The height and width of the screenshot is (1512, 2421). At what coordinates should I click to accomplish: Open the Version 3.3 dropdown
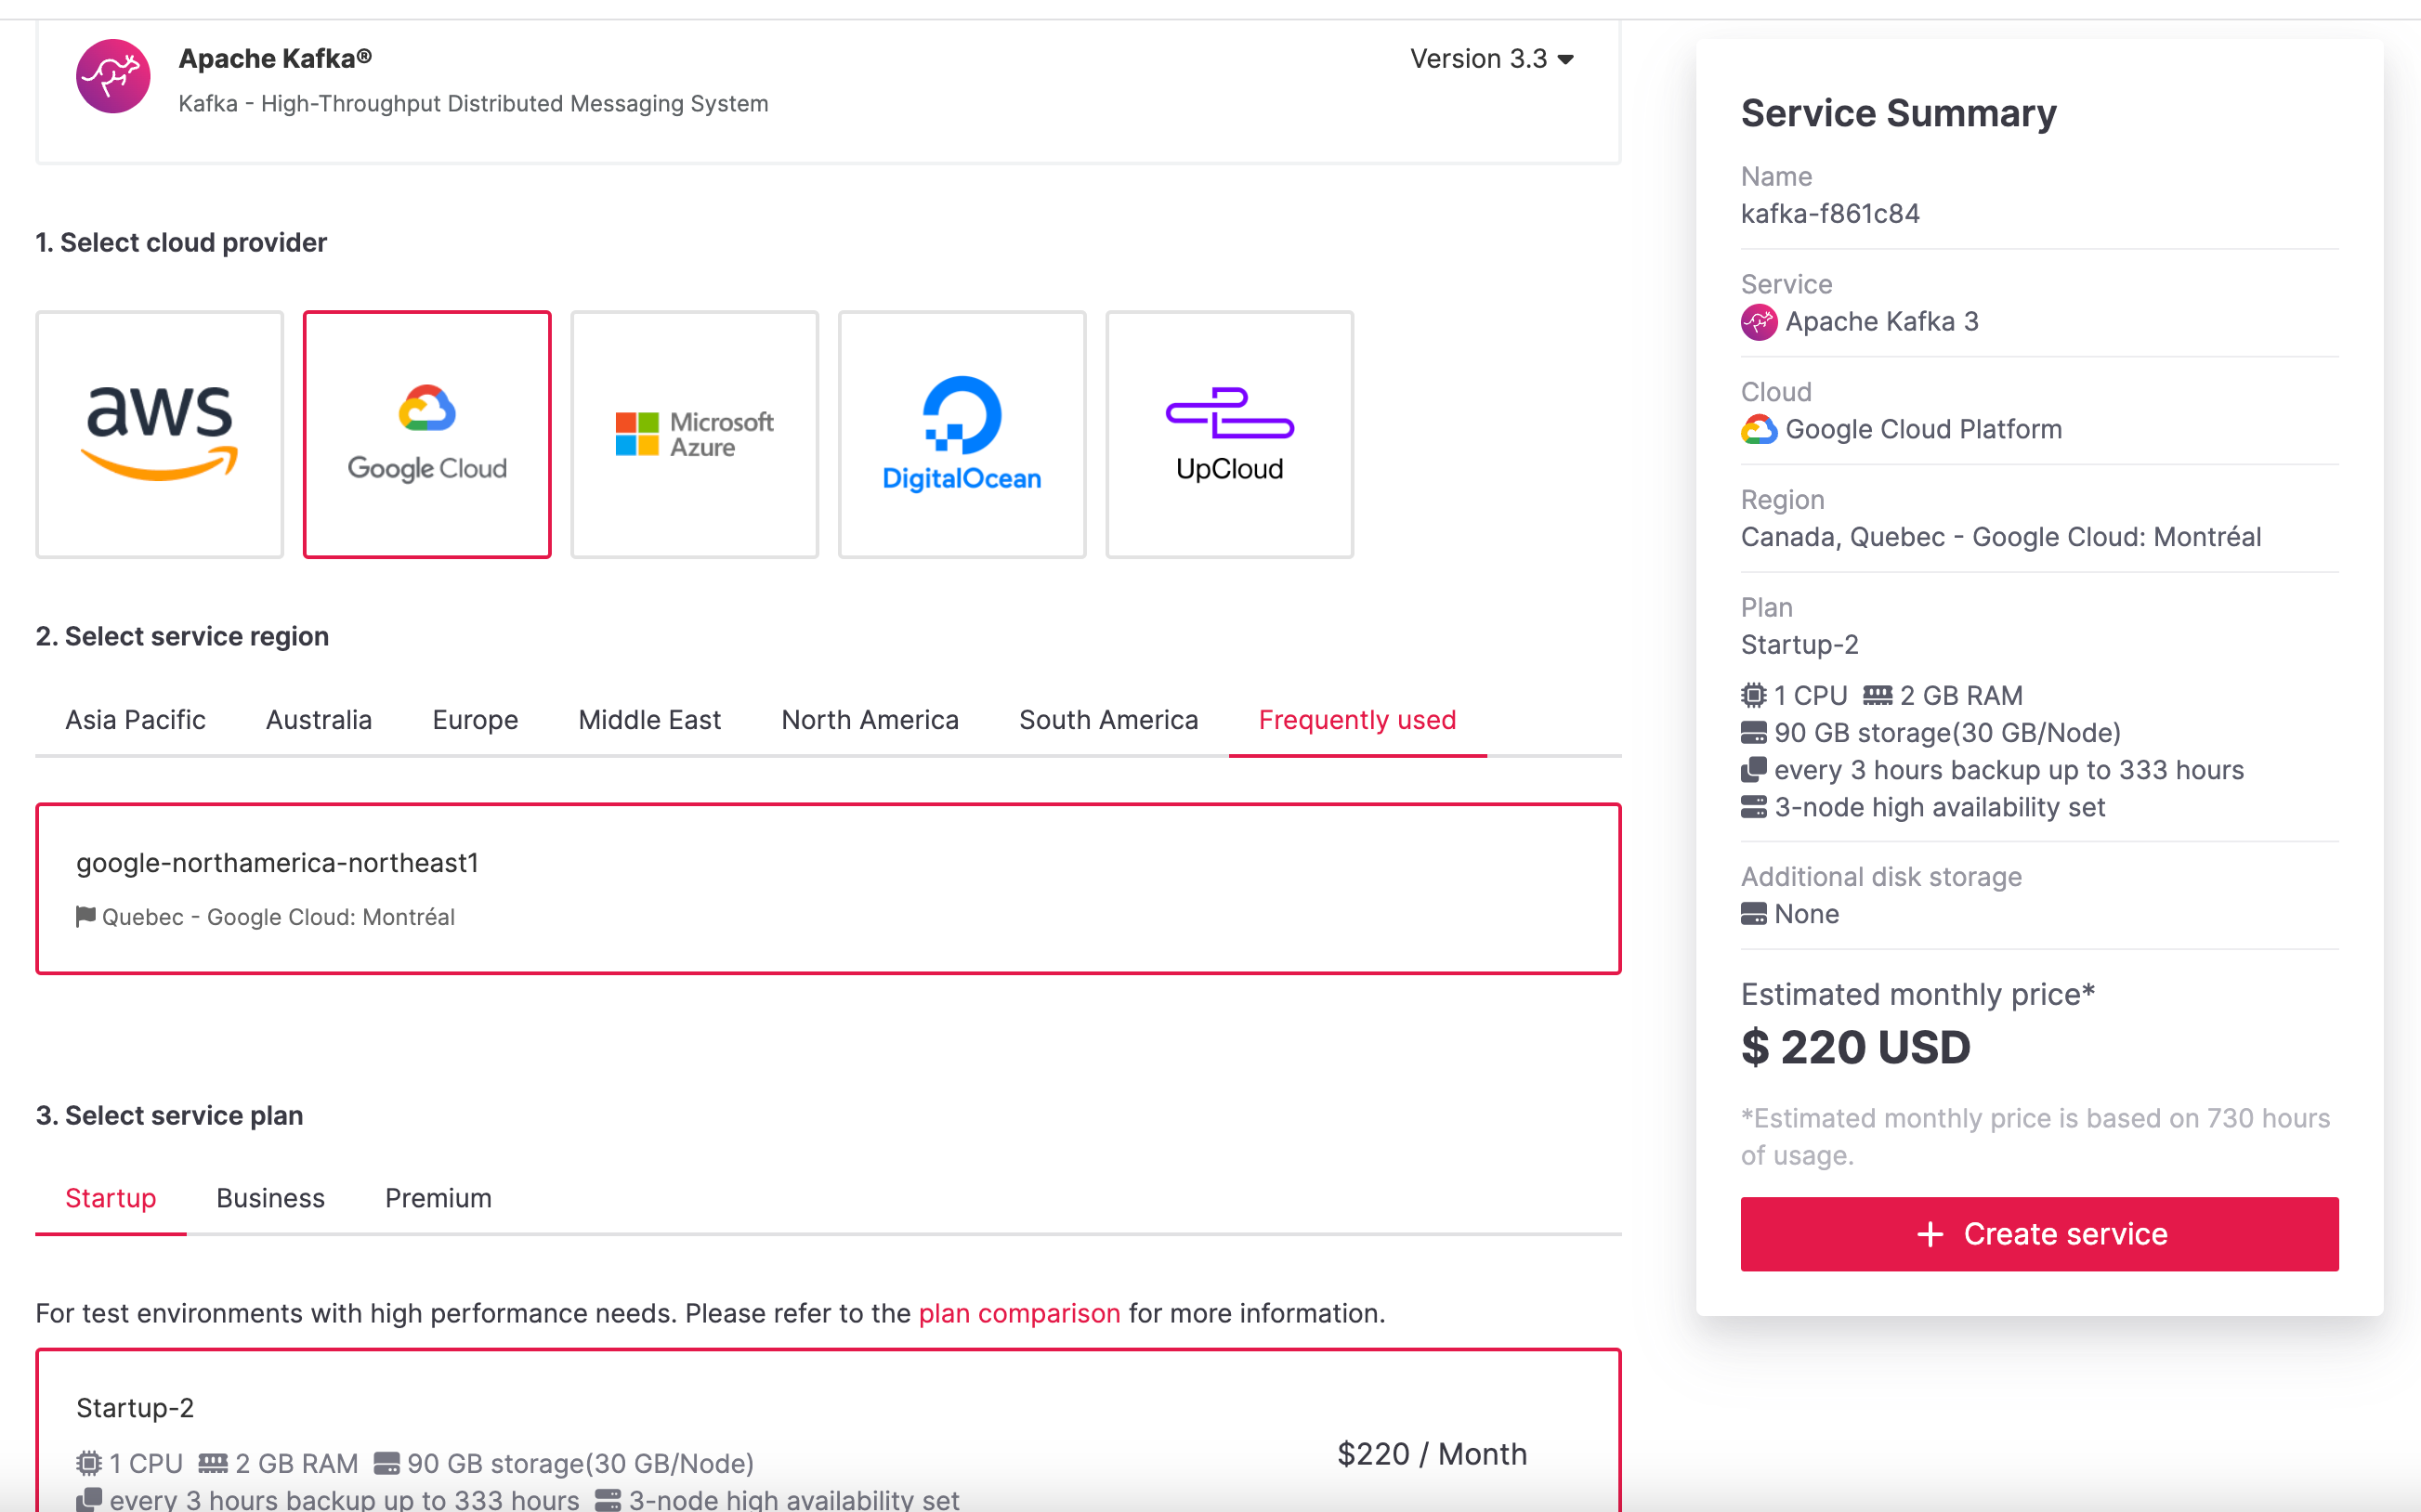click(1491, 59)
